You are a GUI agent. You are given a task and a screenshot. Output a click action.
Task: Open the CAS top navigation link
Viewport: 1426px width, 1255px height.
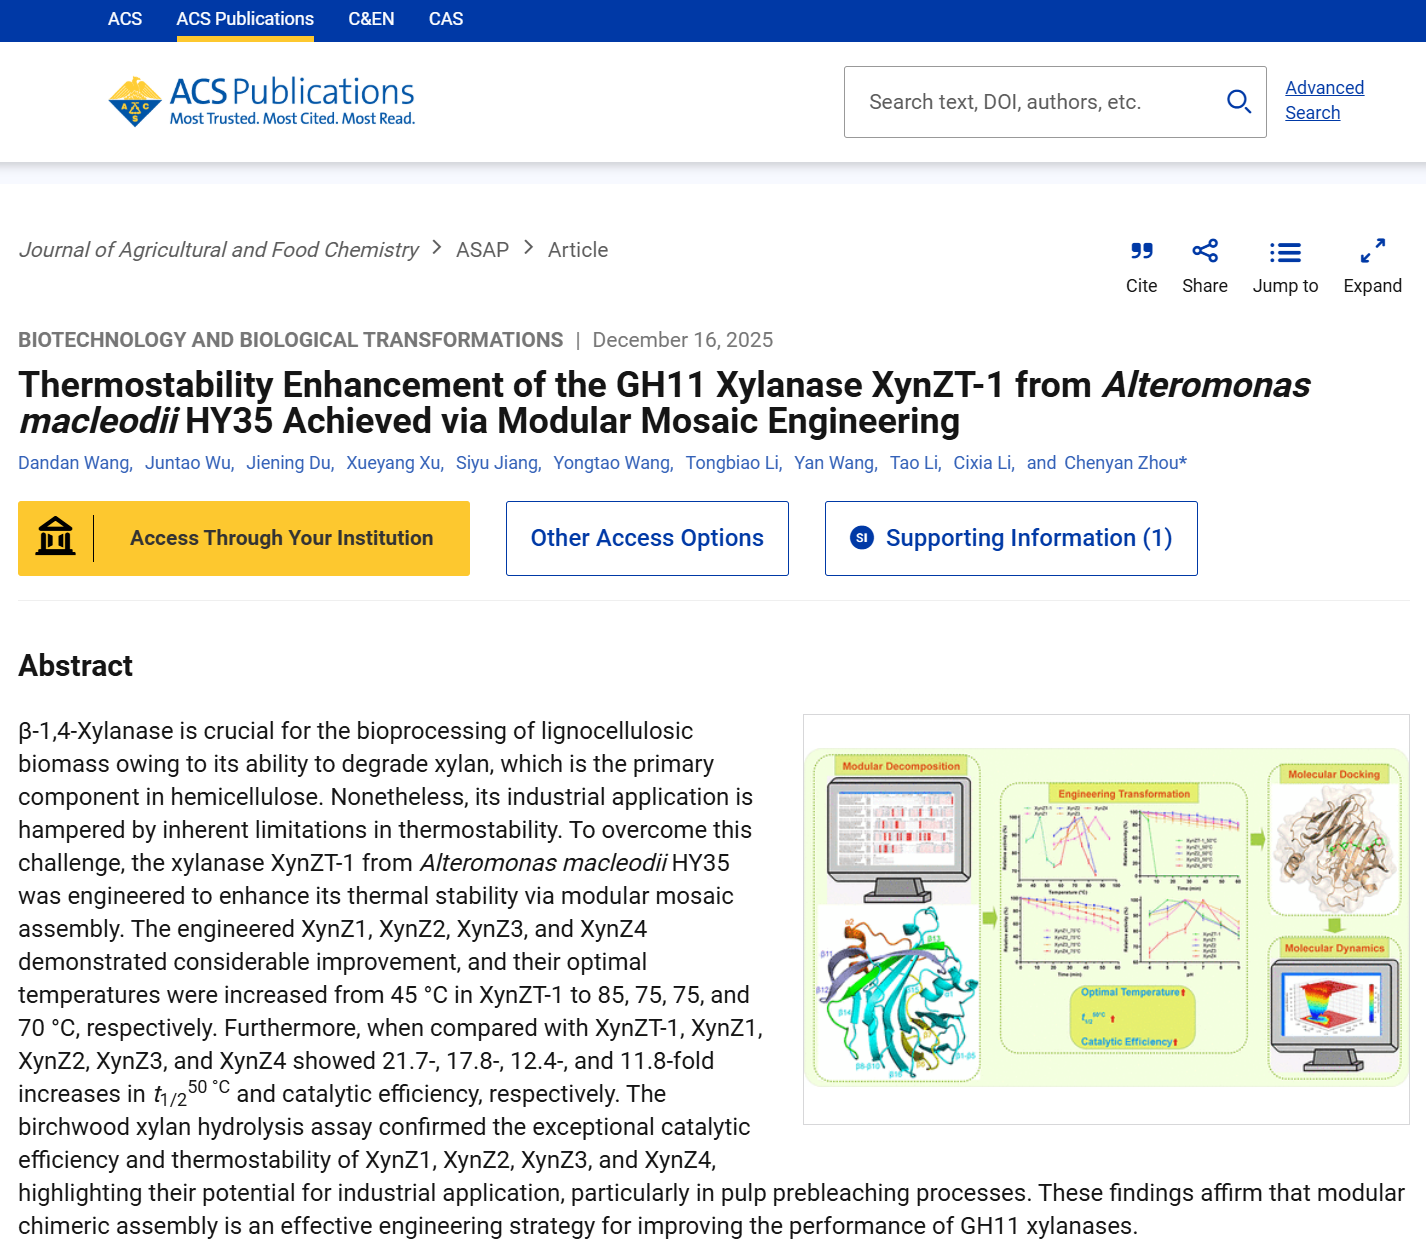(x=445, y=19)
